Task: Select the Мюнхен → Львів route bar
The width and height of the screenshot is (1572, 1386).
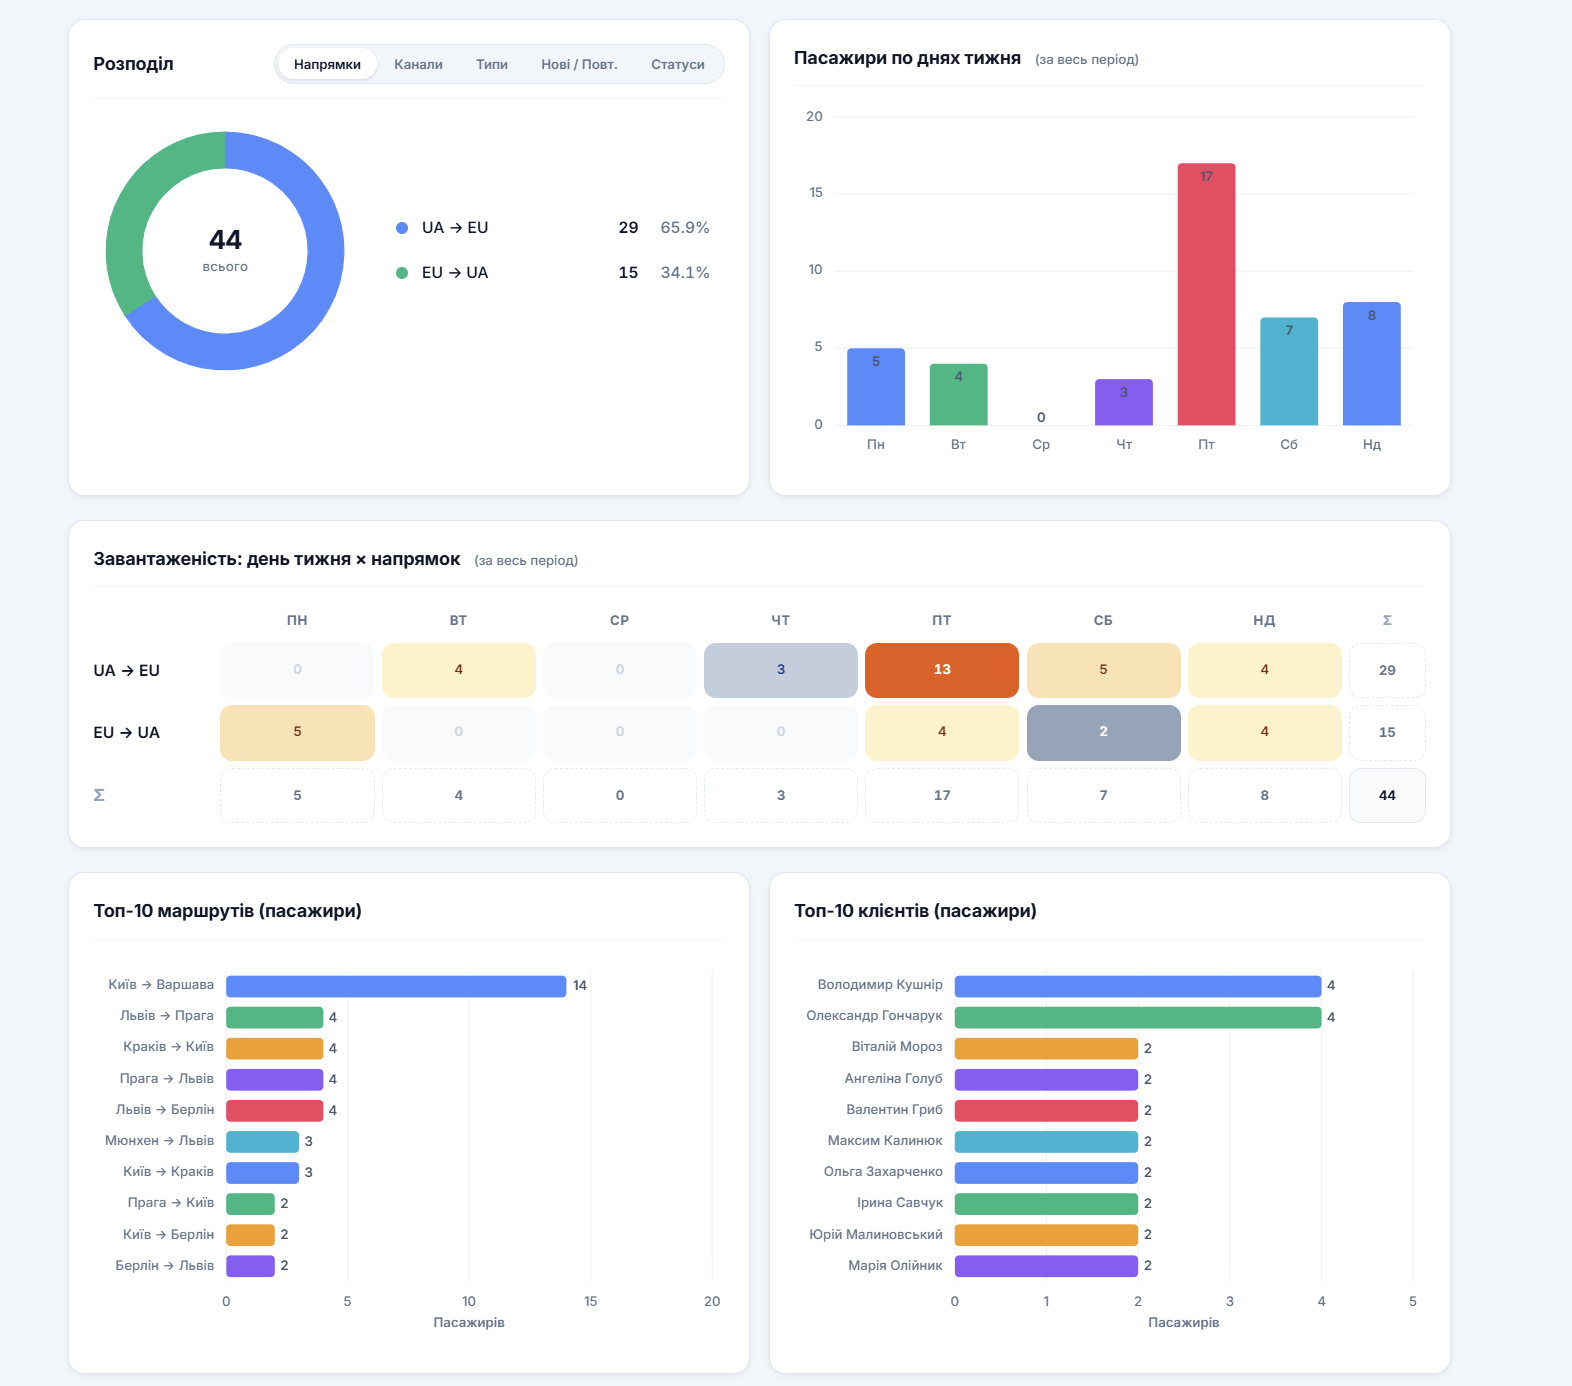Action: 263,1141
